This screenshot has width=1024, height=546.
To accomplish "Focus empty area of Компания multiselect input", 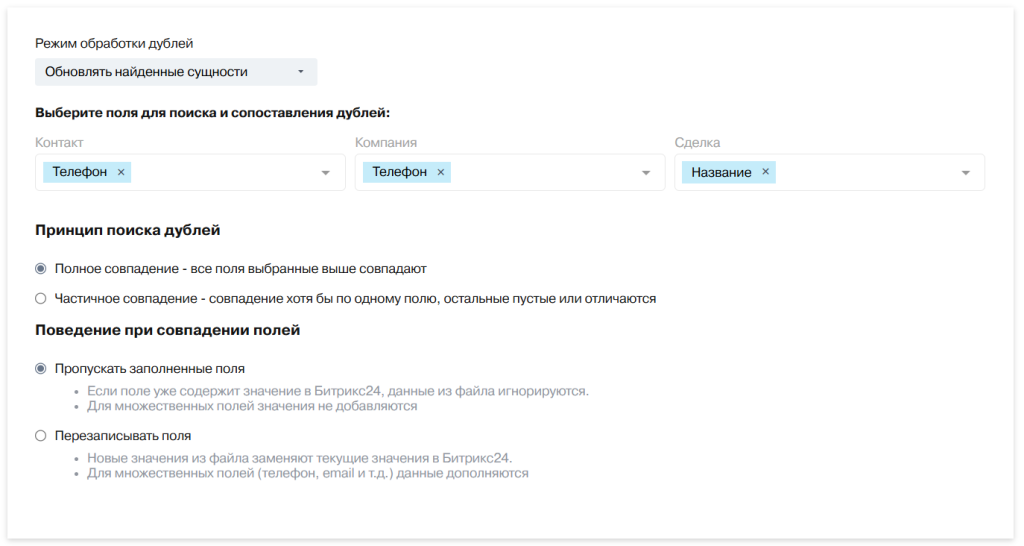I will click(540, 172).
